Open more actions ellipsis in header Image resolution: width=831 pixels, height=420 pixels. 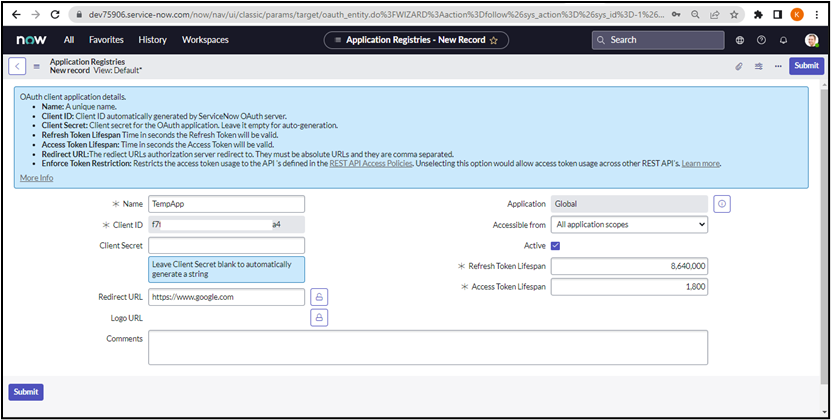pyautogui.click(x=778, y=66)
